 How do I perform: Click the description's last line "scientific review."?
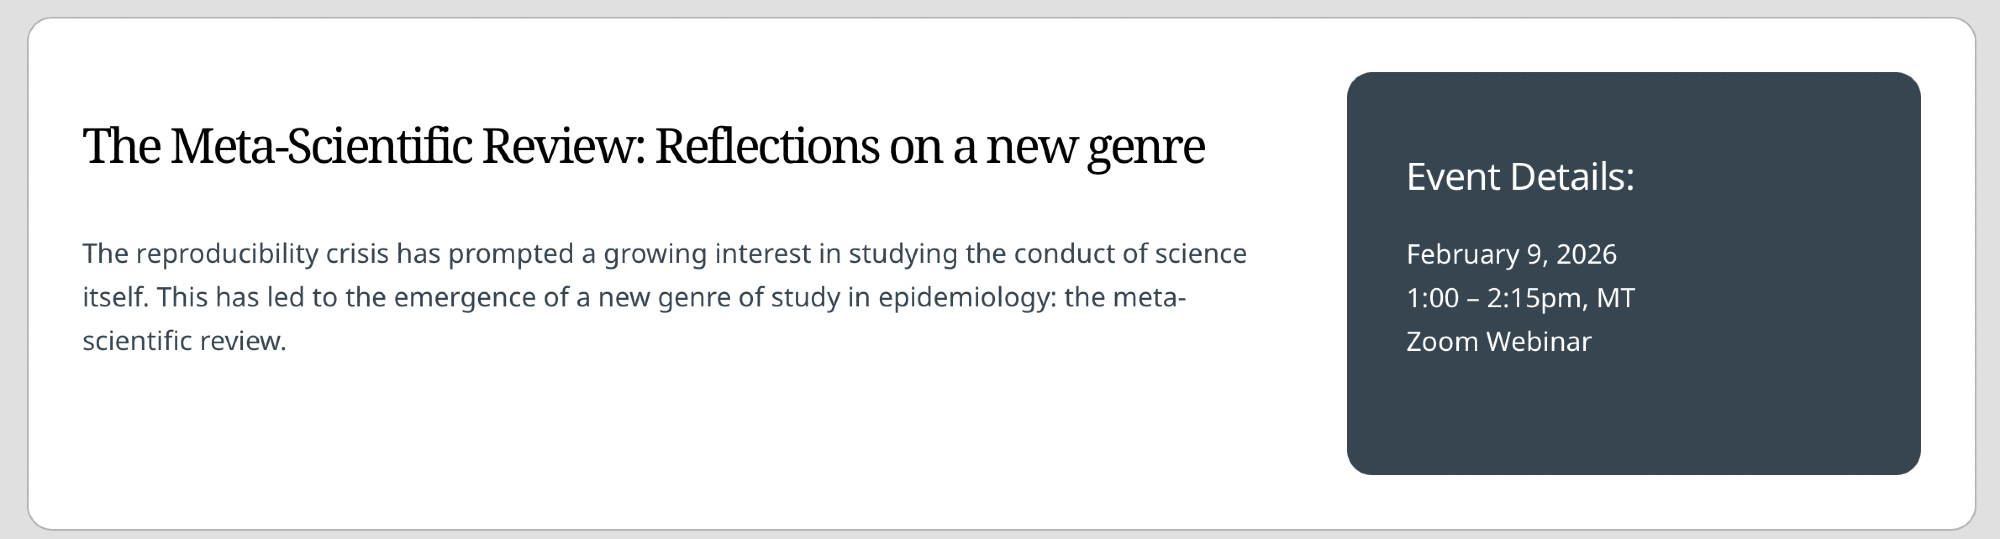pyautogui.click(x=184, y=341)
